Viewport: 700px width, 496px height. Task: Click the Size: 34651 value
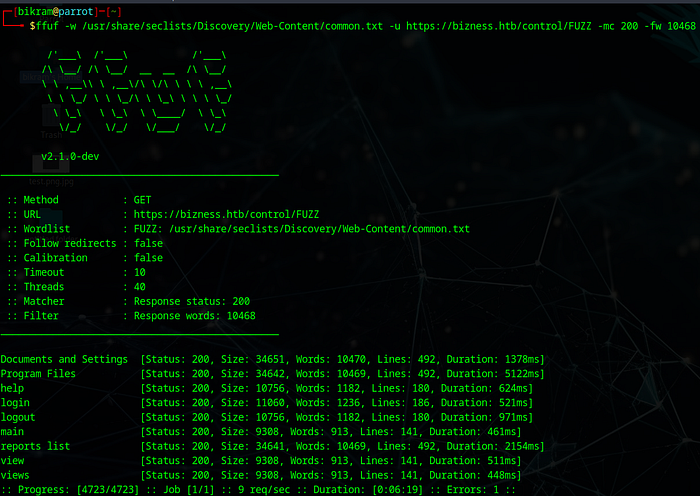[255, 359]
